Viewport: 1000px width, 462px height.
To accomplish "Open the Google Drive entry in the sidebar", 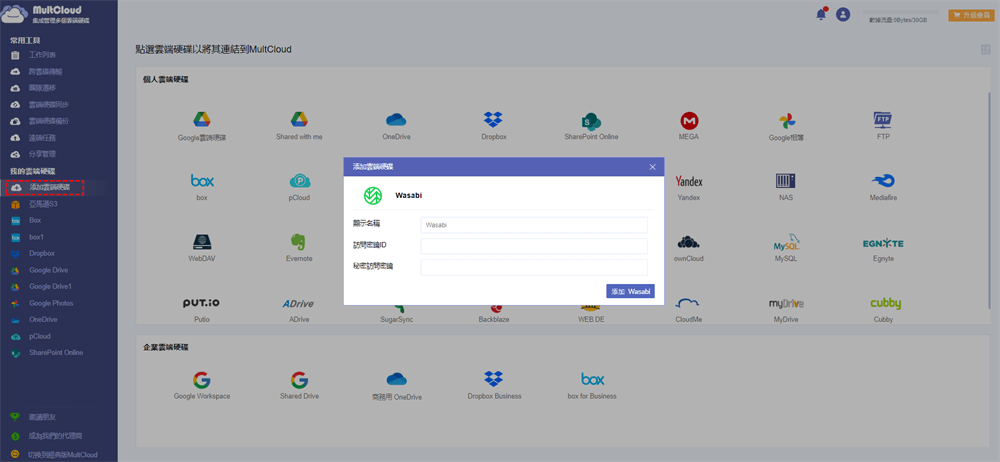I will (x=48, y=270).
